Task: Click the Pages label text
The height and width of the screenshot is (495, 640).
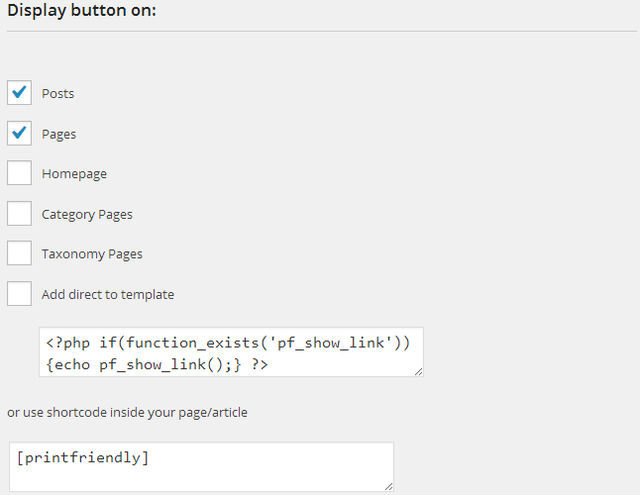Action: [x=59, y=134]
